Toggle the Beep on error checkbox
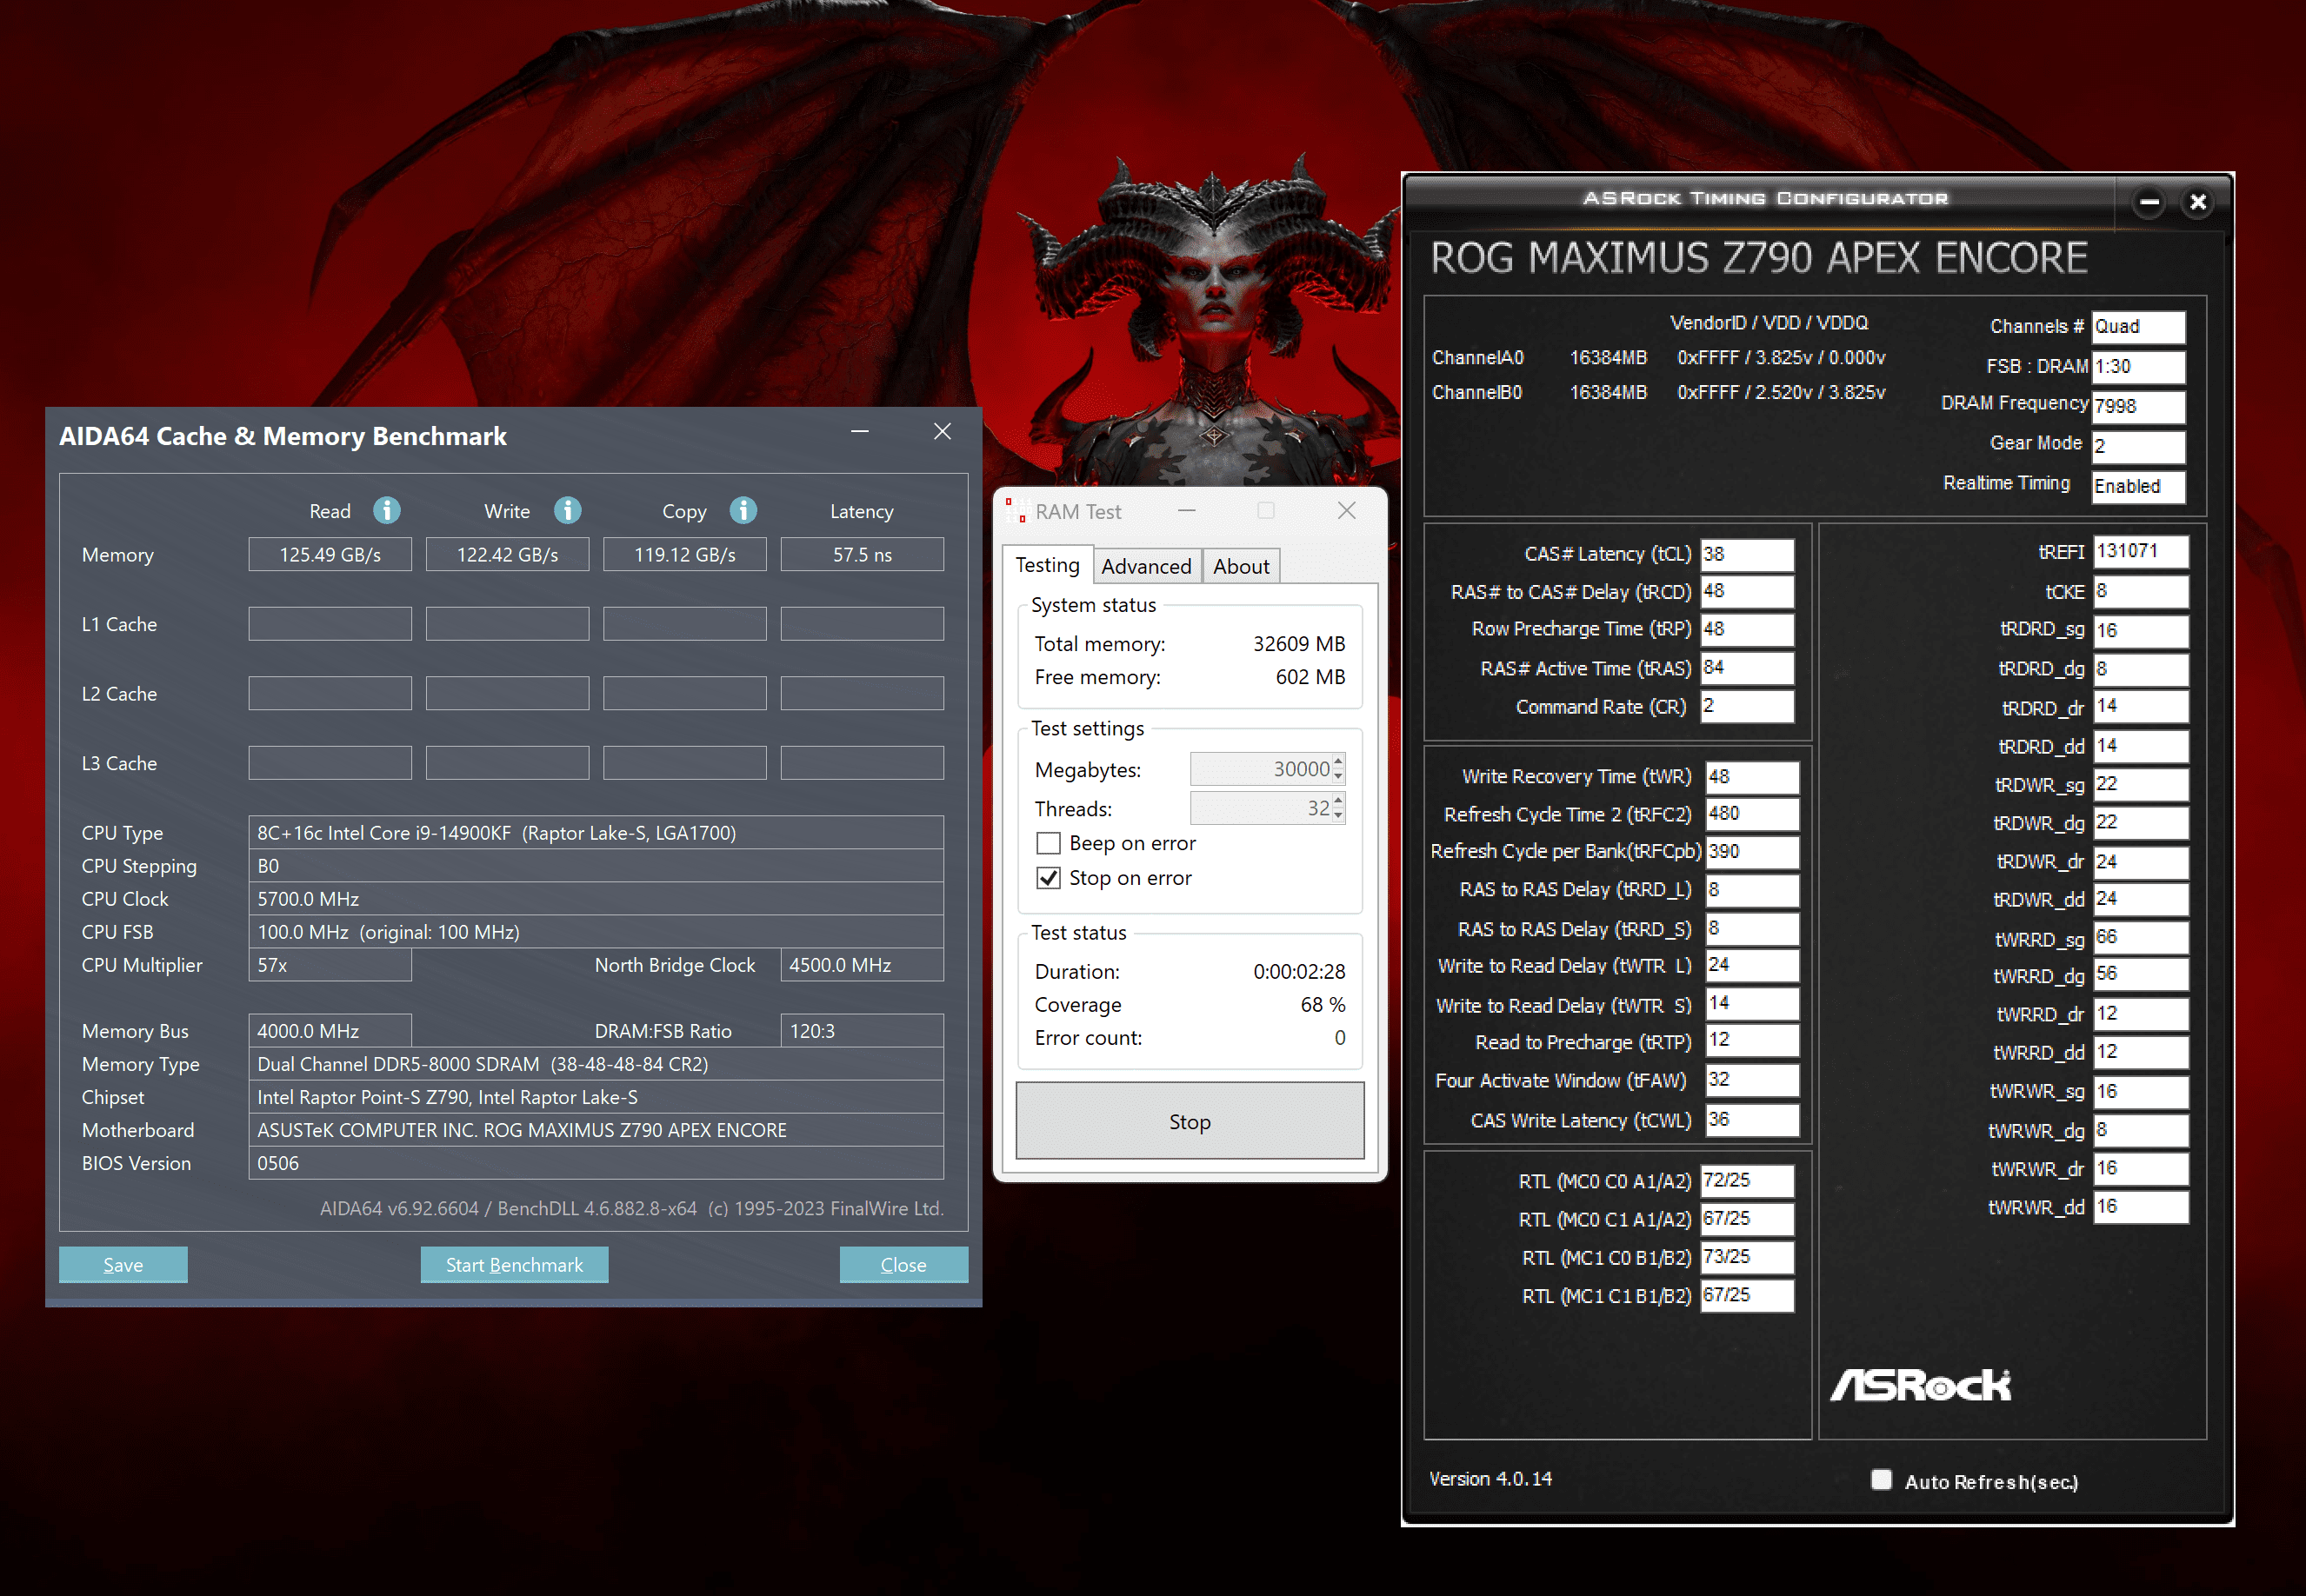2306x1596 pixels. (1048, 844)
